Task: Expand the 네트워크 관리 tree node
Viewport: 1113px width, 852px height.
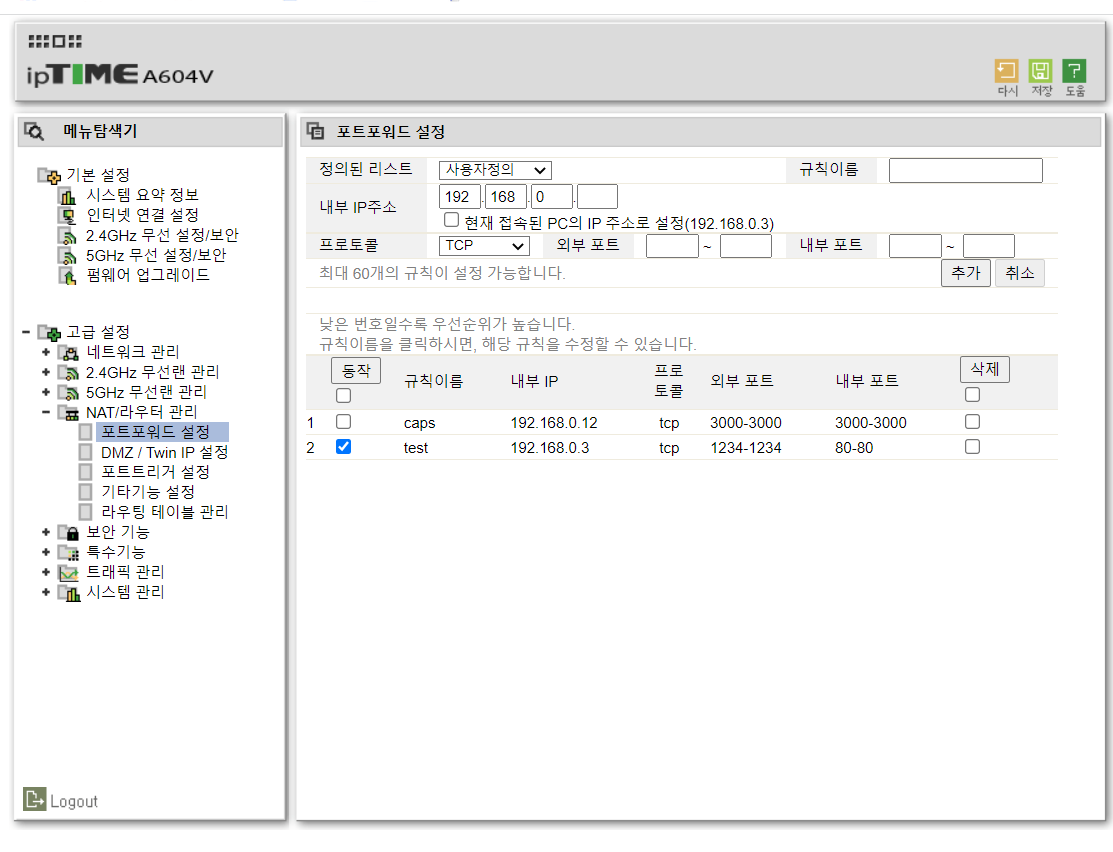Action: pyautogui.click(x=46, y=352)
